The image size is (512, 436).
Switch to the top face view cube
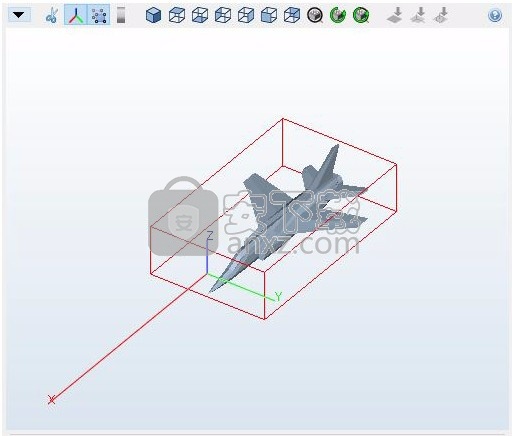pyautogui.click(x=177, y=15)
